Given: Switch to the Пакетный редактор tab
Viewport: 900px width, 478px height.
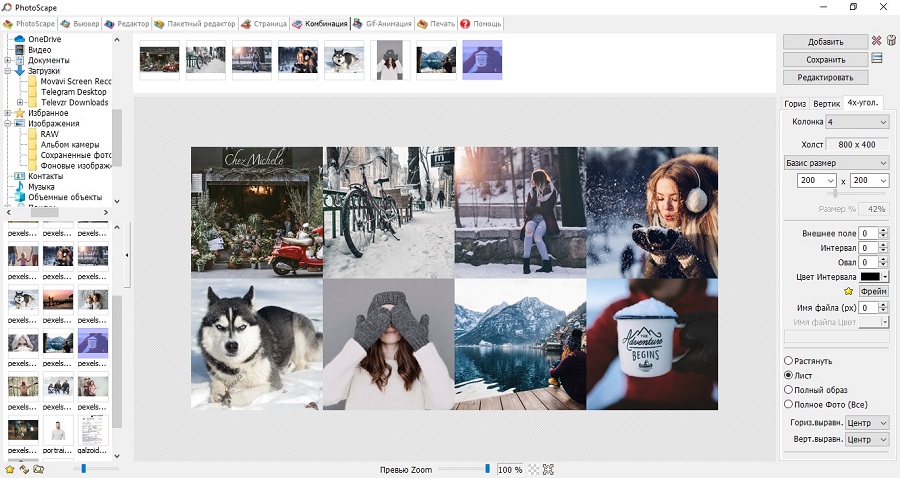Looking at the screenshot, I should tap(195, 24).
